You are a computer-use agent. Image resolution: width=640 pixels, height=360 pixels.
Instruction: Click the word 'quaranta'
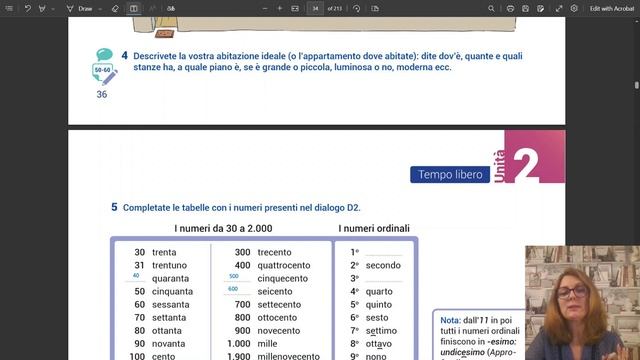coord(171,279)
